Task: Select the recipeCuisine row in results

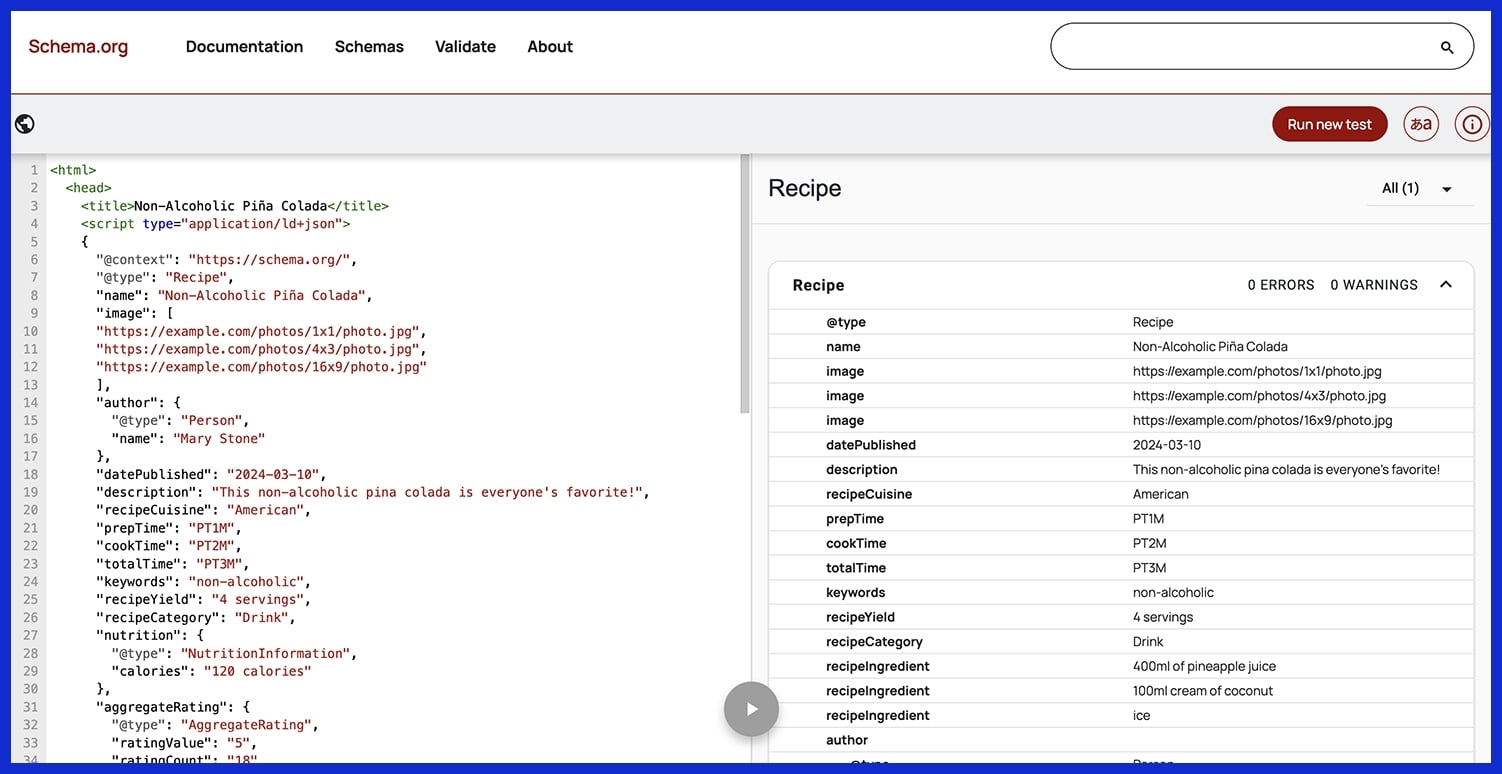Action: (x=1120, y=494)
